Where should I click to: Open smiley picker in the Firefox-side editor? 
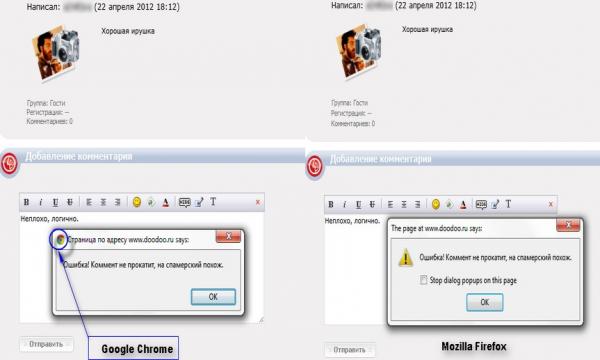pos(435,204)
